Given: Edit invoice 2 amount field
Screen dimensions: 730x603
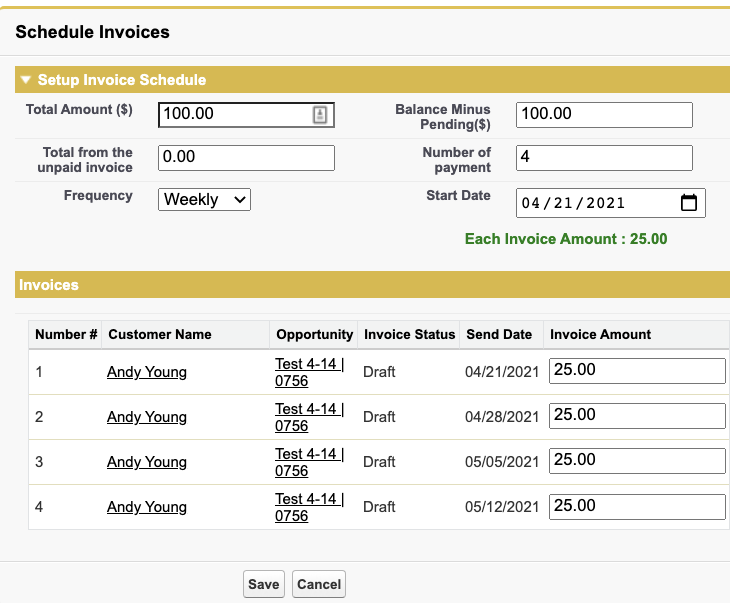Looking at the screenshot, I should click(x=637, y=416).
